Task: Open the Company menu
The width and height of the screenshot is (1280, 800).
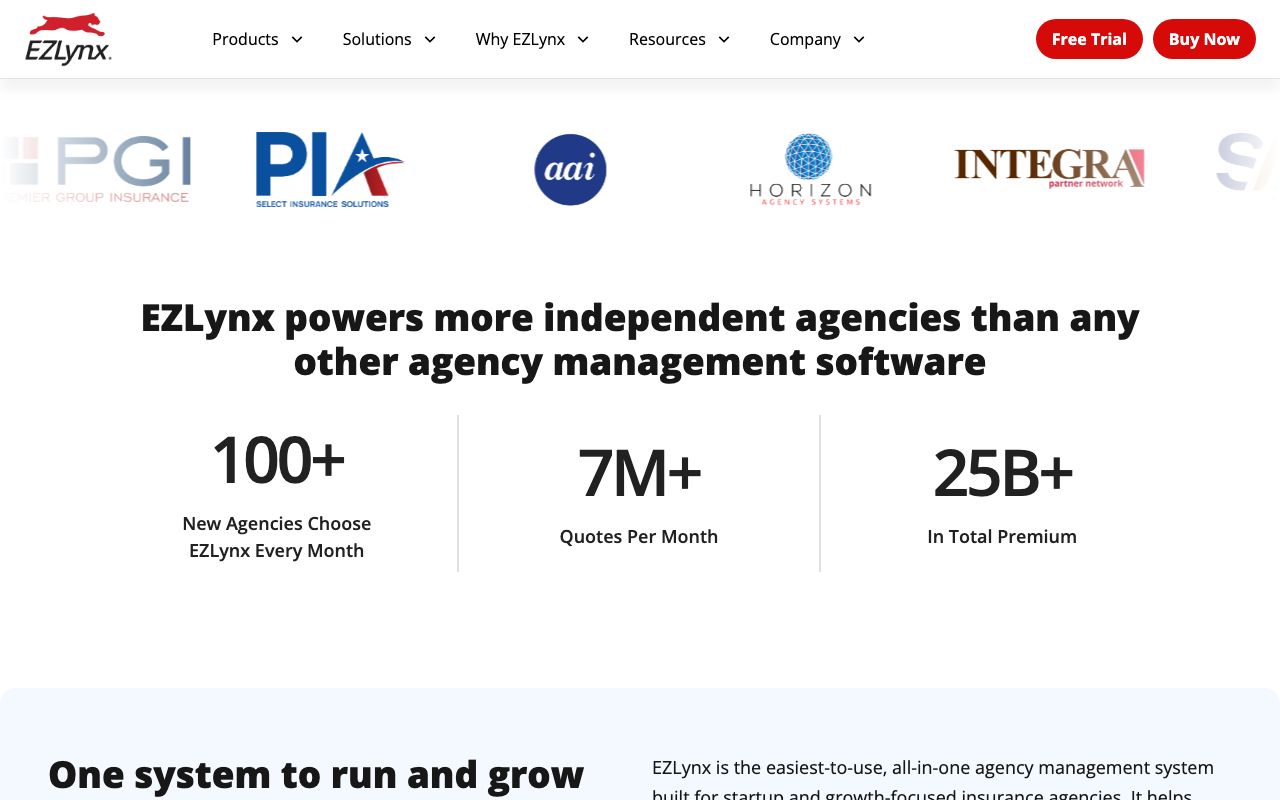Action: pos(805,39)
